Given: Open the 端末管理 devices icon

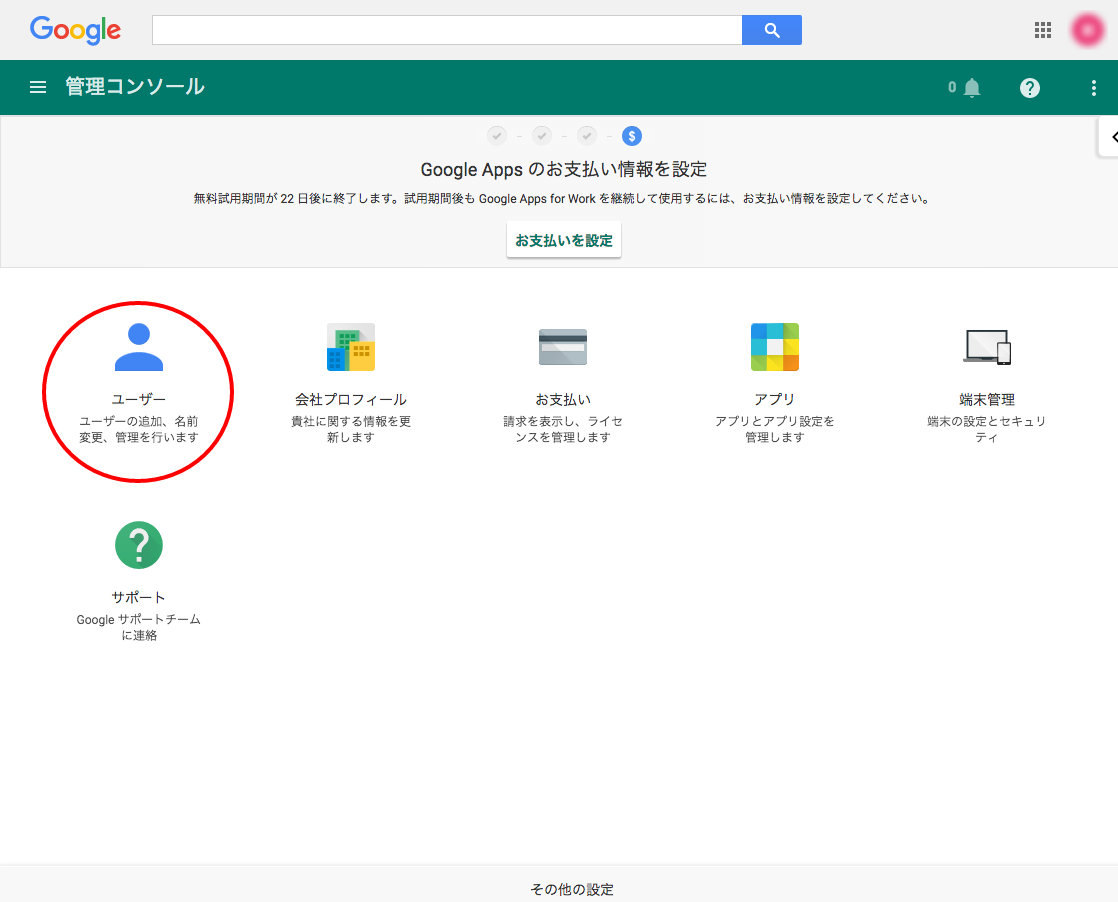Looking at the screenshot, I should [x=987, y=347].
